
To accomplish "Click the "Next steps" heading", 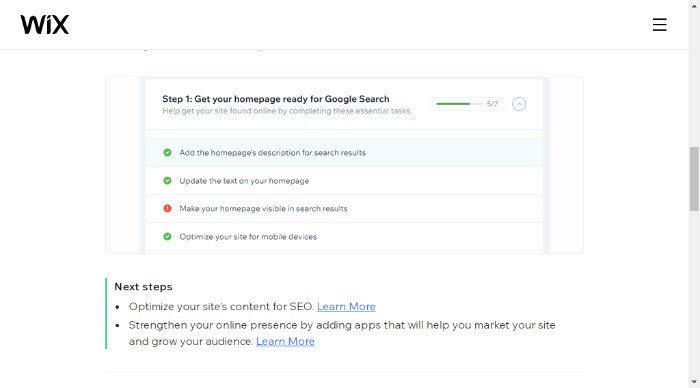I will pyautogui.click(x=143, y=287).
